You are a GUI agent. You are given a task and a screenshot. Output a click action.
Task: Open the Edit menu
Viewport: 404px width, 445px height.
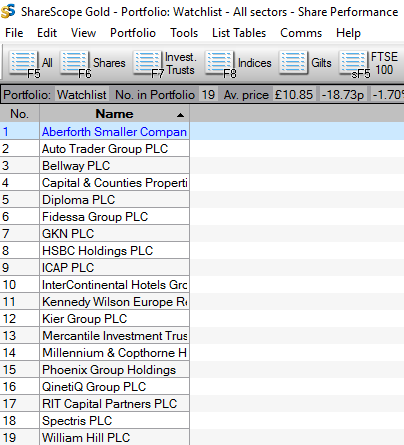coord(47,33)
